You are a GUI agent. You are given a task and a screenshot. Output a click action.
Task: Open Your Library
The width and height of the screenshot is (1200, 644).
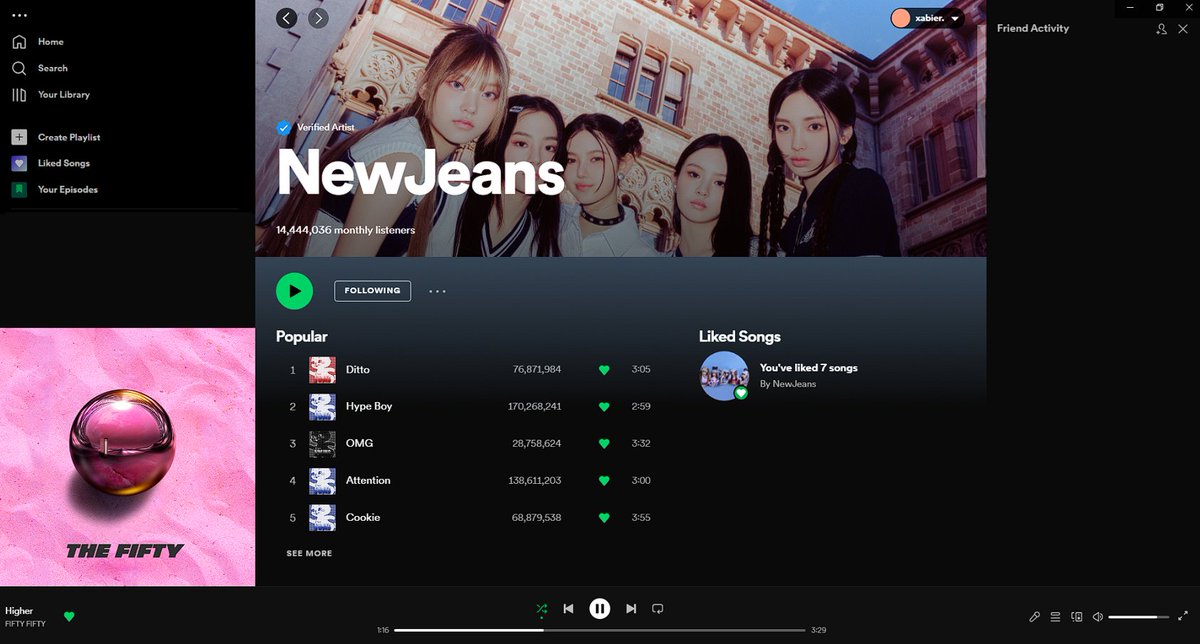tap(50, 95)
